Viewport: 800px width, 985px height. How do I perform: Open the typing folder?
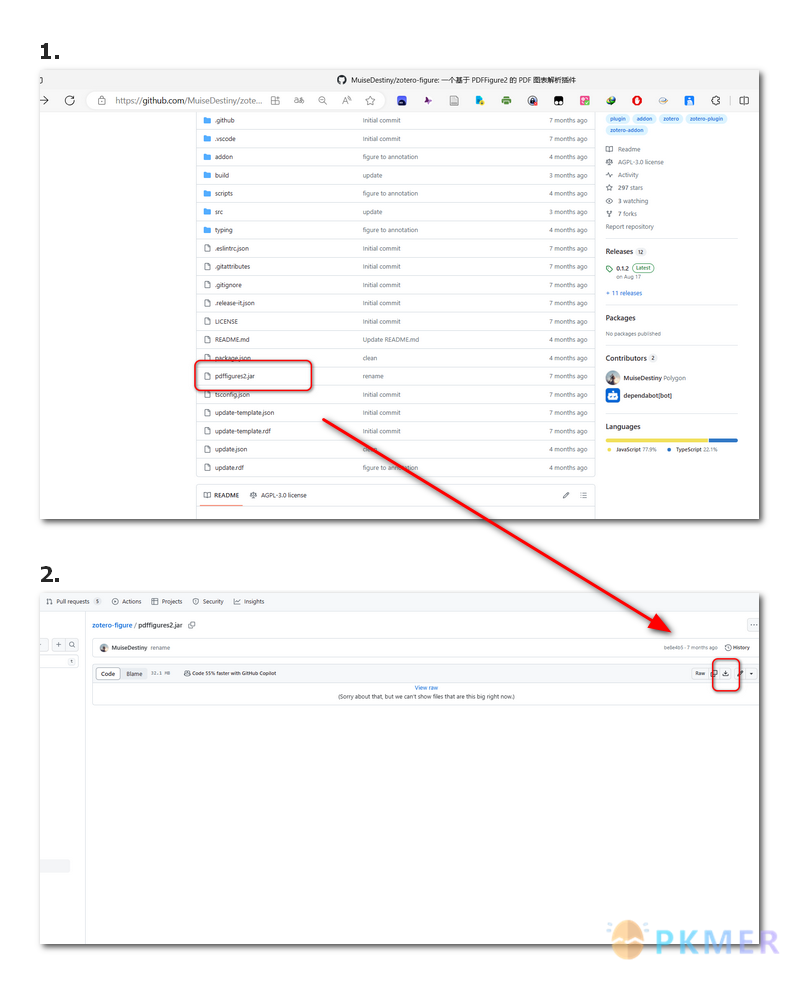coord(224,230)
